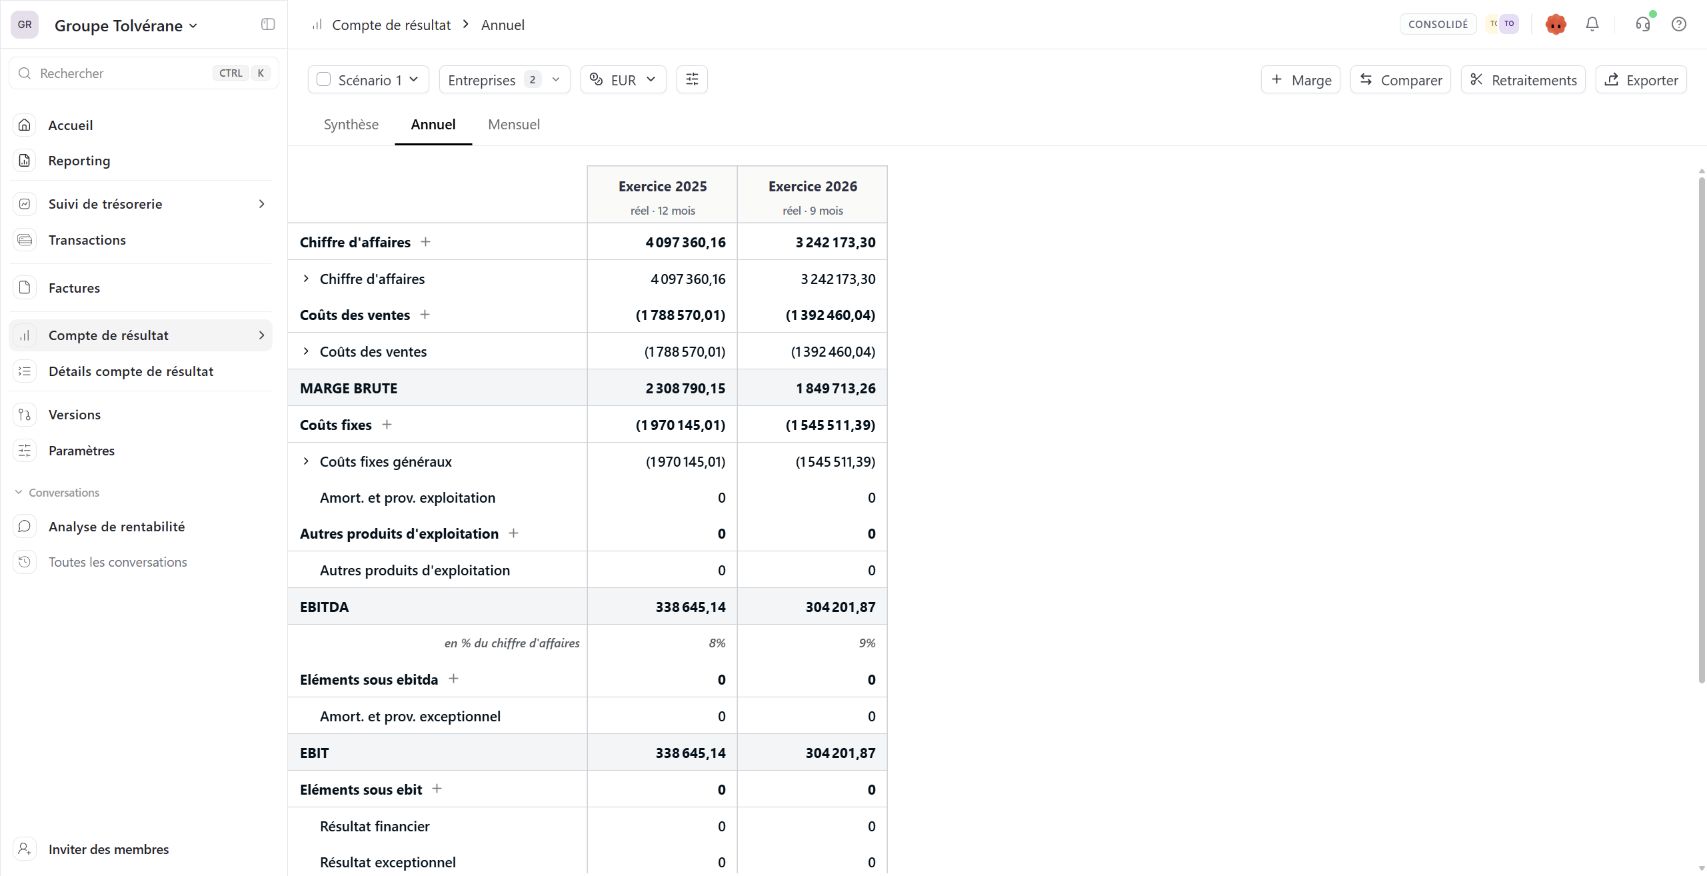Click the Exporter button

tap(1641, 80)
